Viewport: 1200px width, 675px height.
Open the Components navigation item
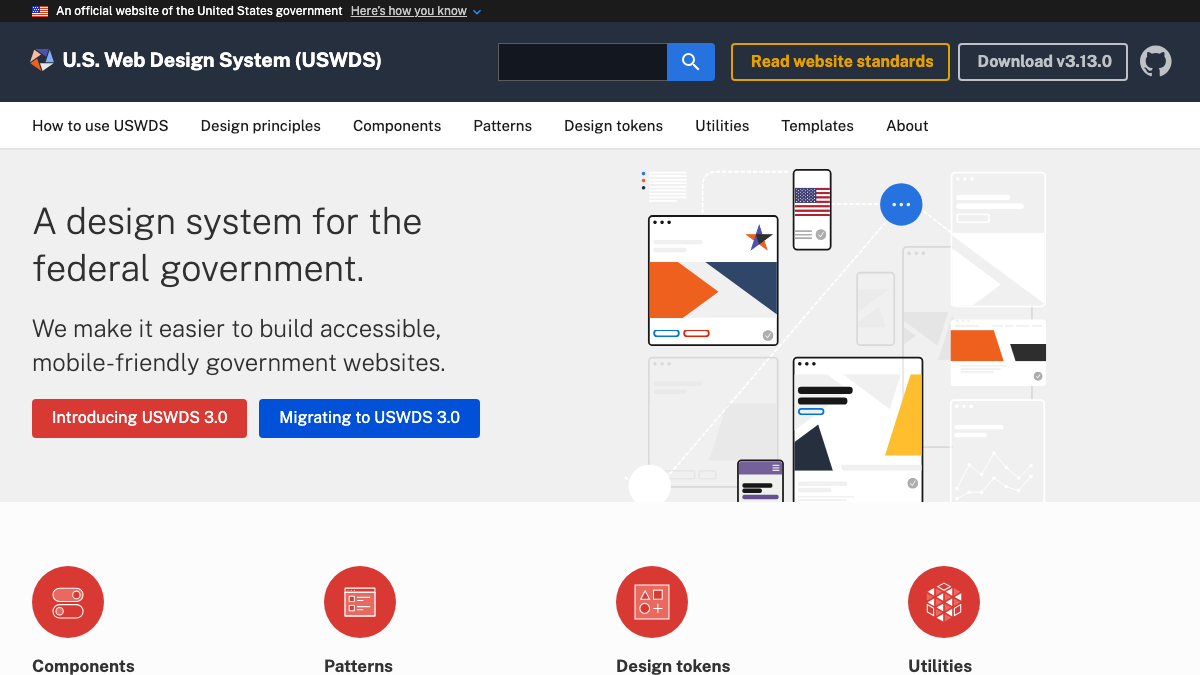397,125
